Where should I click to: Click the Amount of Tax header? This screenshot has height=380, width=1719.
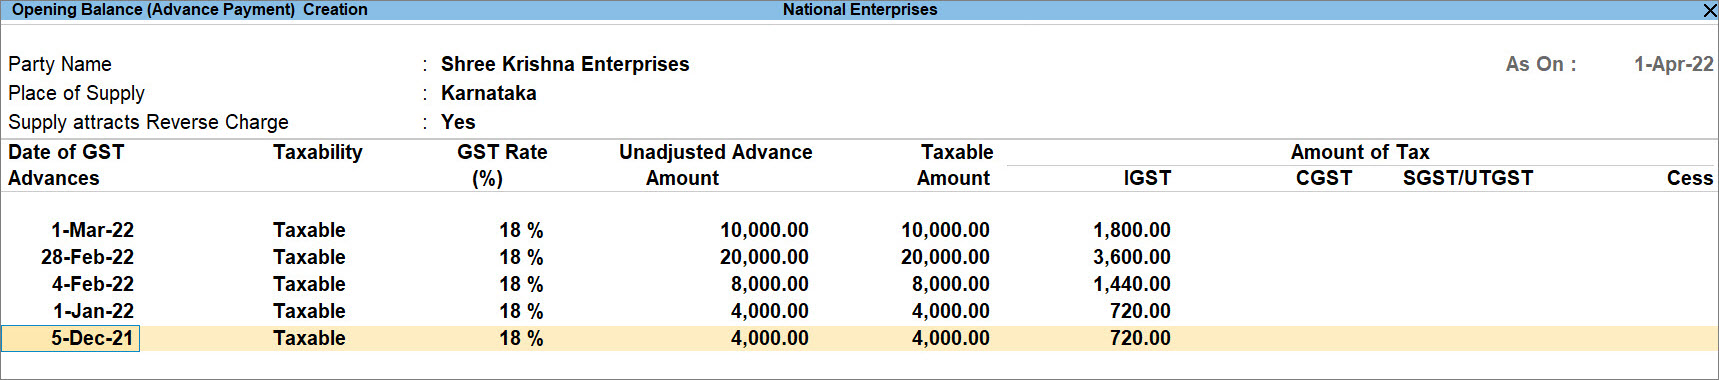click(1360, 152)
